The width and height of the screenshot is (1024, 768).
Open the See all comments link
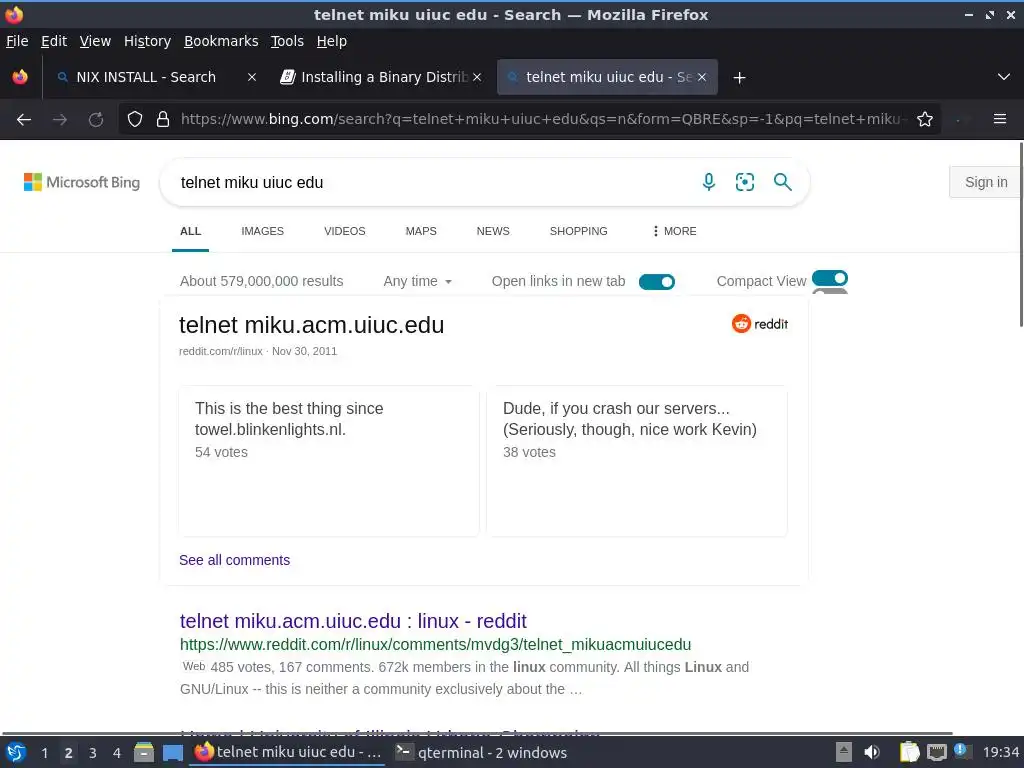coord(234,560)
